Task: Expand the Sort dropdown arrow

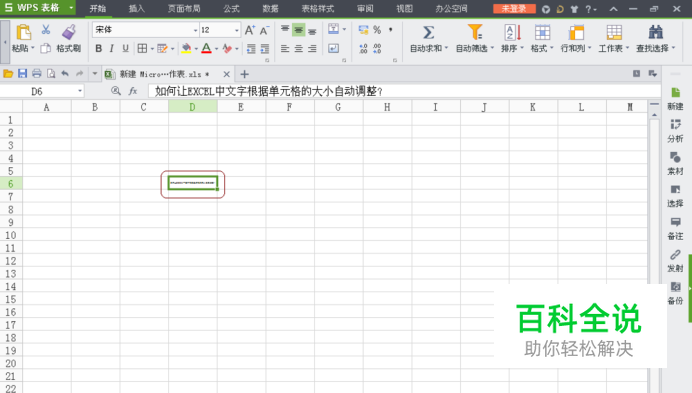Action: click(x=522, y=48)
